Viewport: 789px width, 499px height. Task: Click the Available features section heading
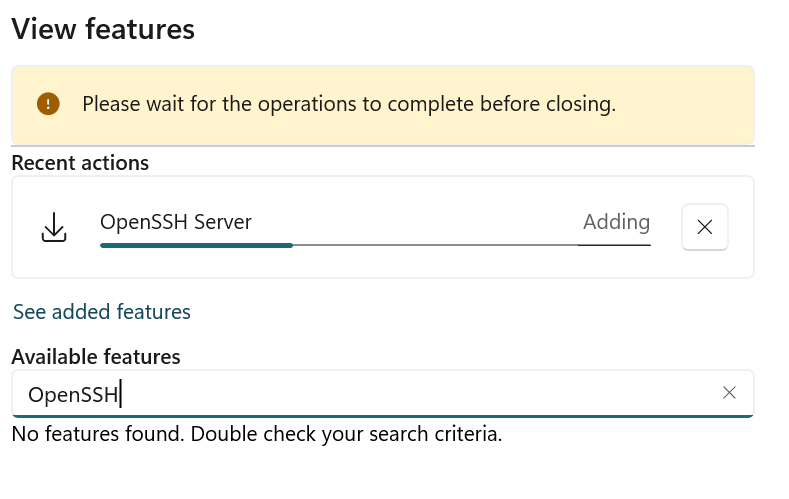(x=96, y=357)
